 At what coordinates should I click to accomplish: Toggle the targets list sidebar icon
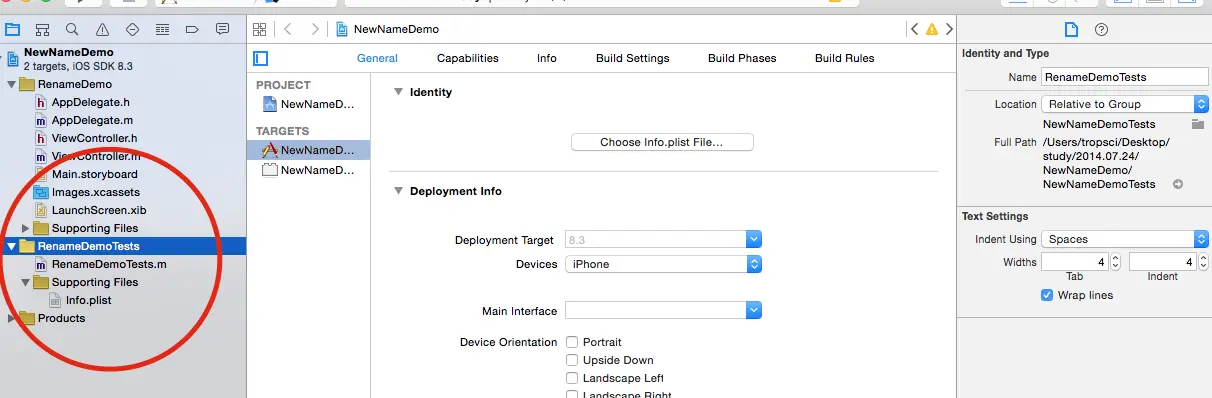(x=262, y=58)
